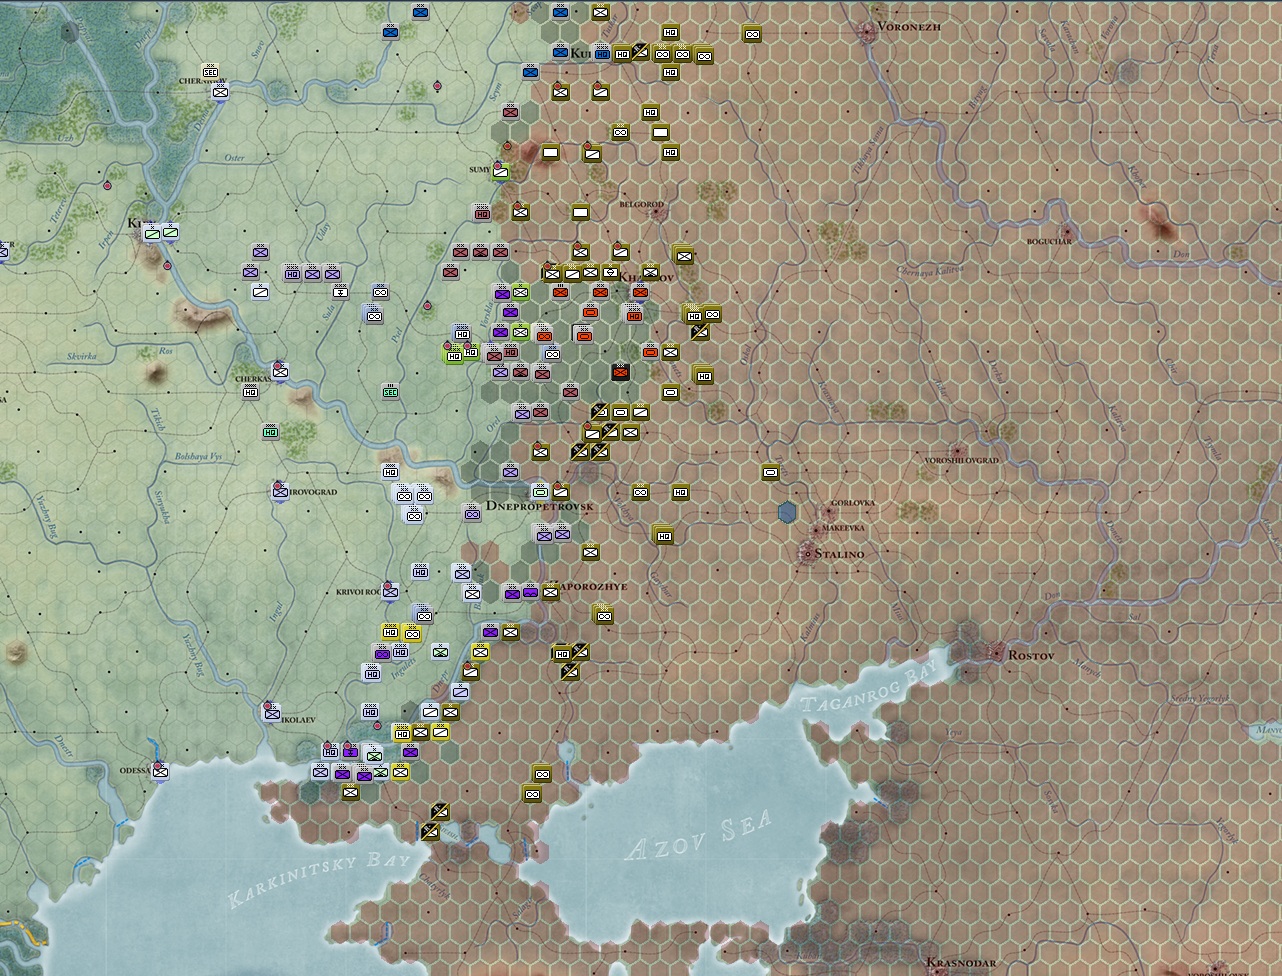The width and height of the screenshot is (1282, 976).
Task: Click the Bolshaya Vys river label
Action: click(198, 457)
